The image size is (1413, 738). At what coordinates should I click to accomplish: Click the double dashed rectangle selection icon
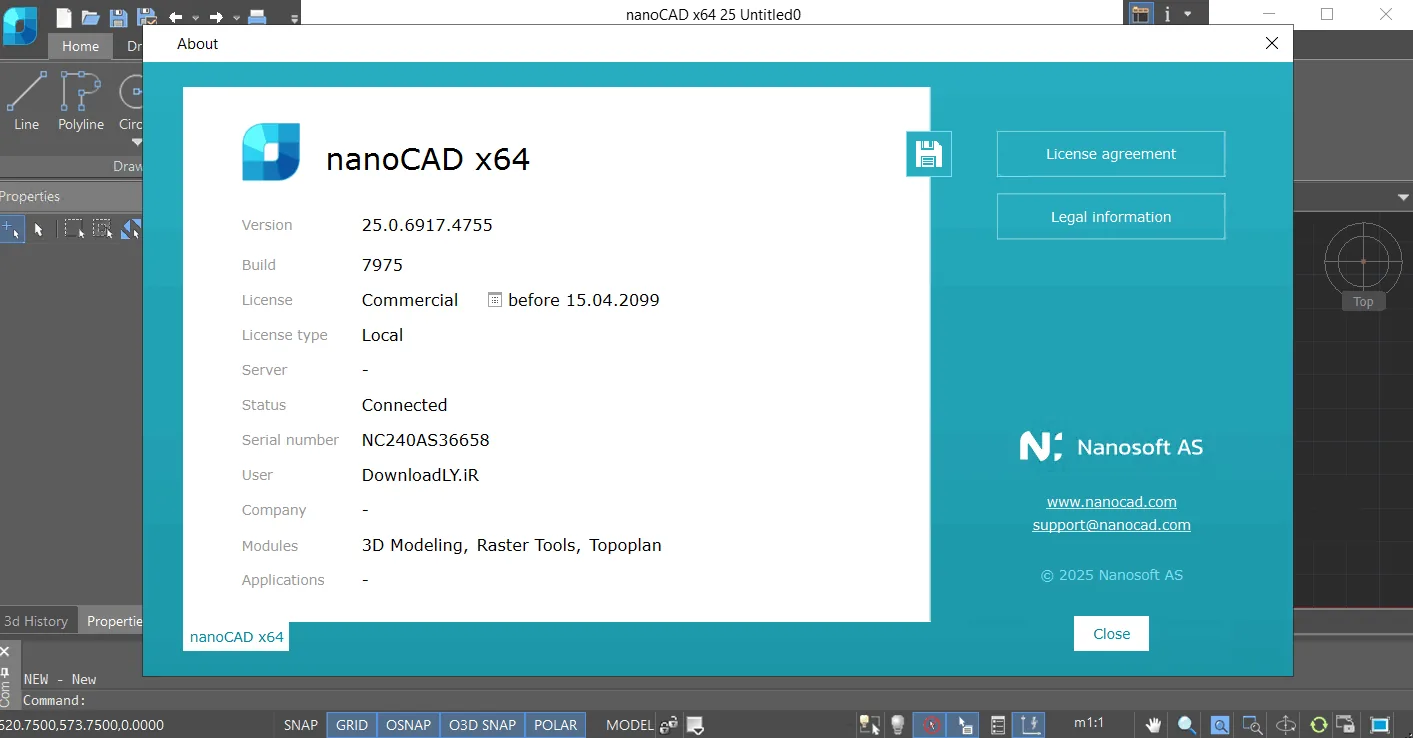[102, 230]
